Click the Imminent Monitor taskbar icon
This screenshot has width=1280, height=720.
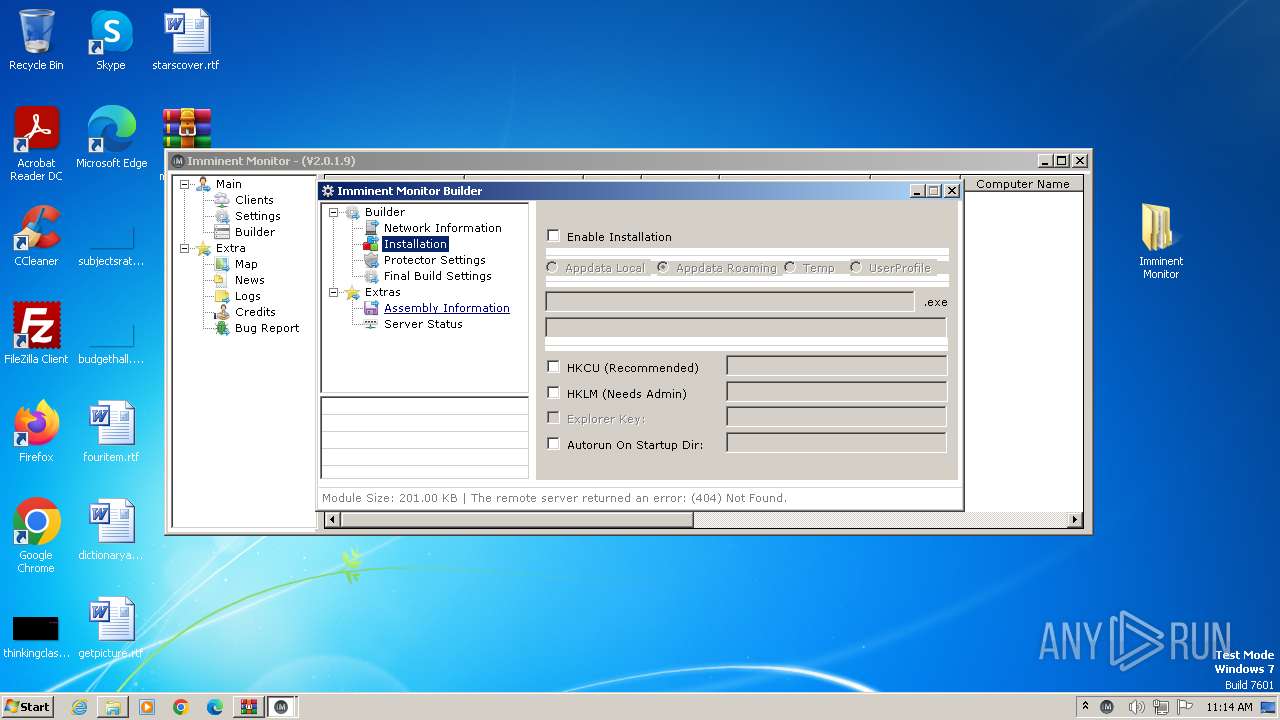281,707
